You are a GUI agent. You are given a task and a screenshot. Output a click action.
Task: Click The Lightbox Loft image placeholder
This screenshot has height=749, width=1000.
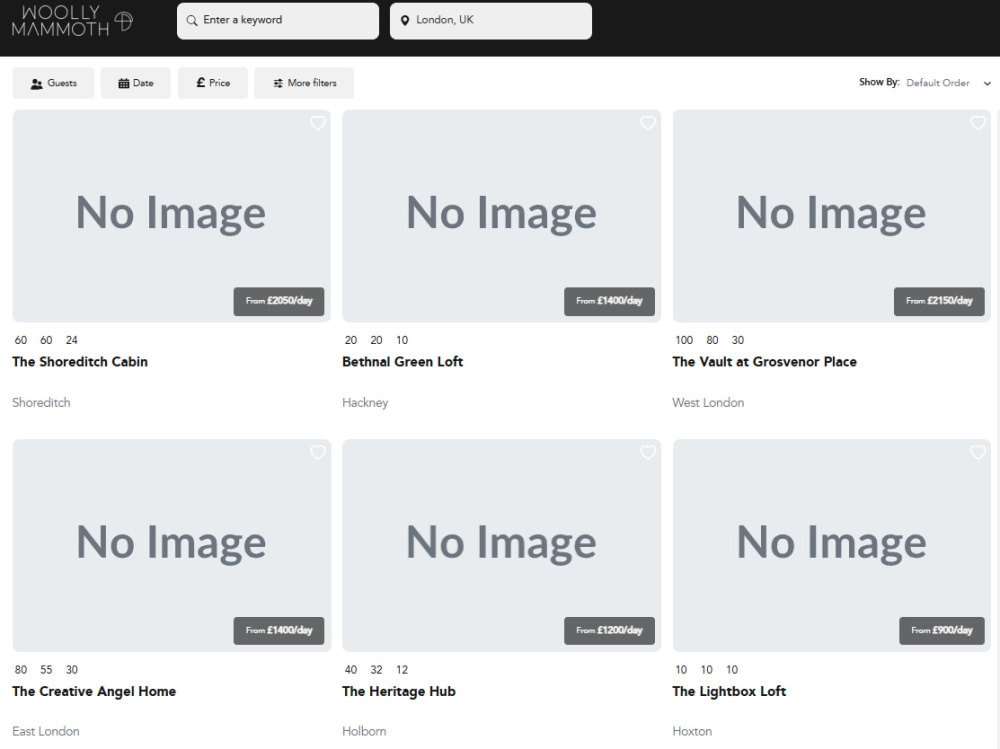click(832, 545)
